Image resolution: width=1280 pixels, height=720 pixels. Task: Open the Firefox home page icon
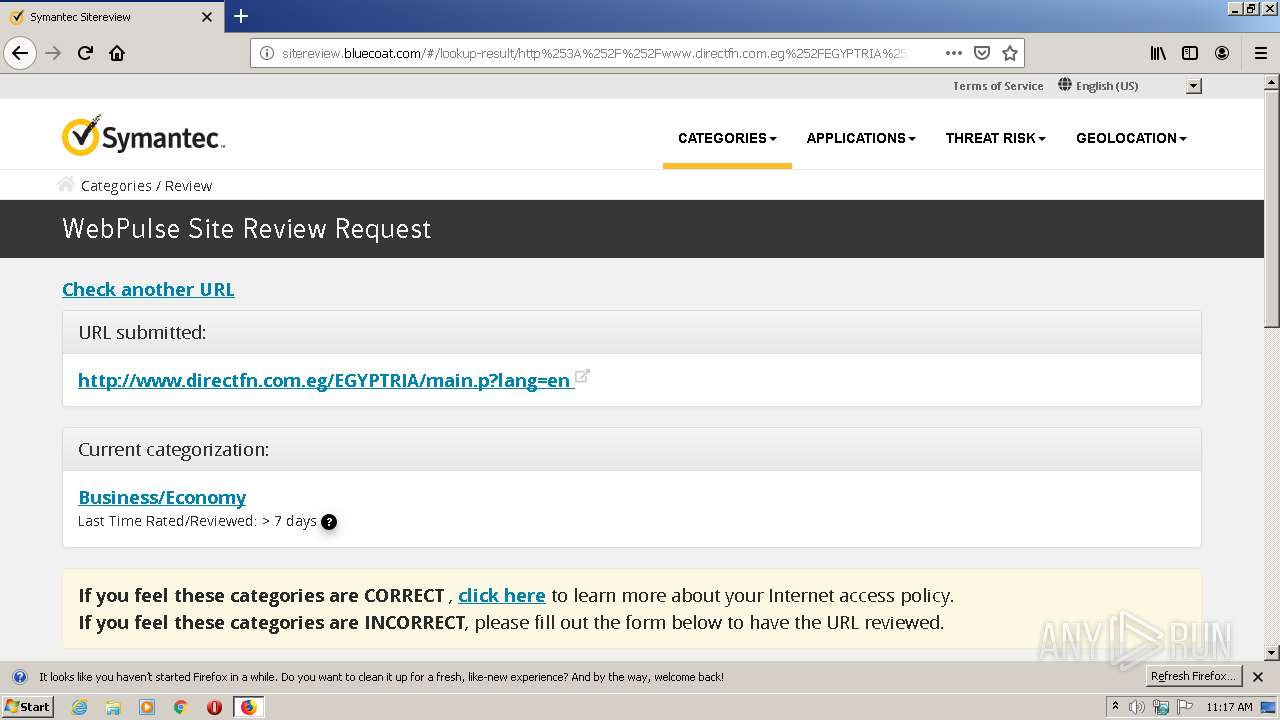117,53
